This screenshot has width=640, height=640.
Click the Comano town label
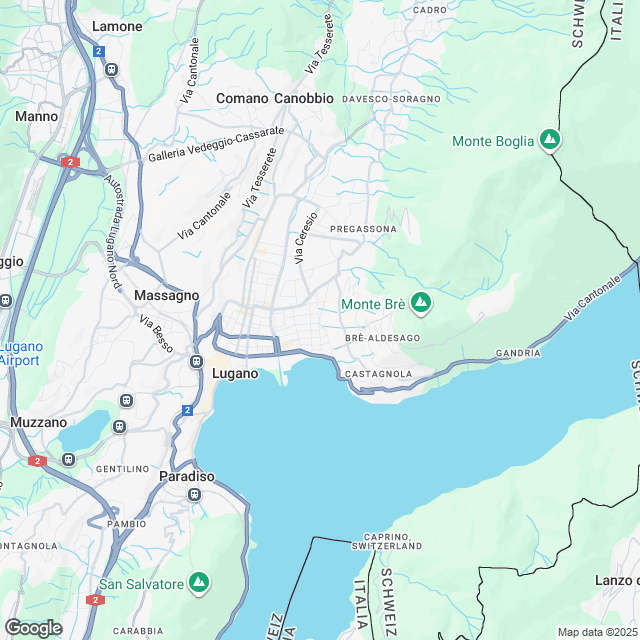pos(242,98)
